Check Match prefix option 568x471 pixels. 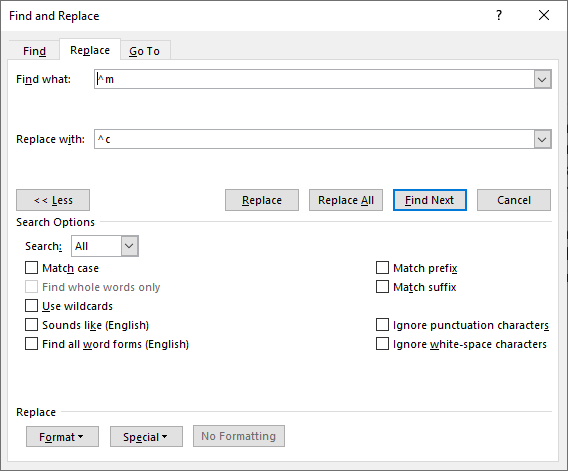pyautogui.click(x=383, y=268)
